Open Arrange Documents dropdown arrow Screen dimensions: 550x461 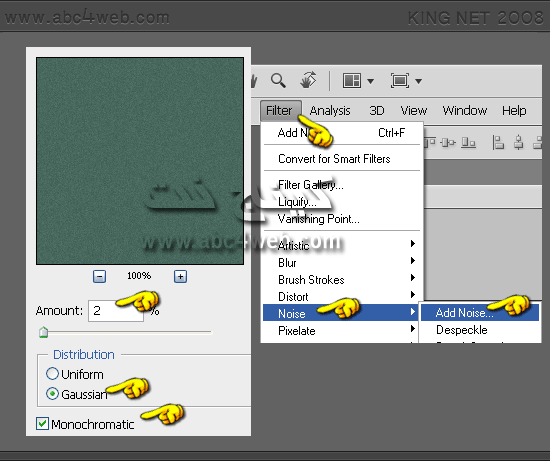coord(370,81)
